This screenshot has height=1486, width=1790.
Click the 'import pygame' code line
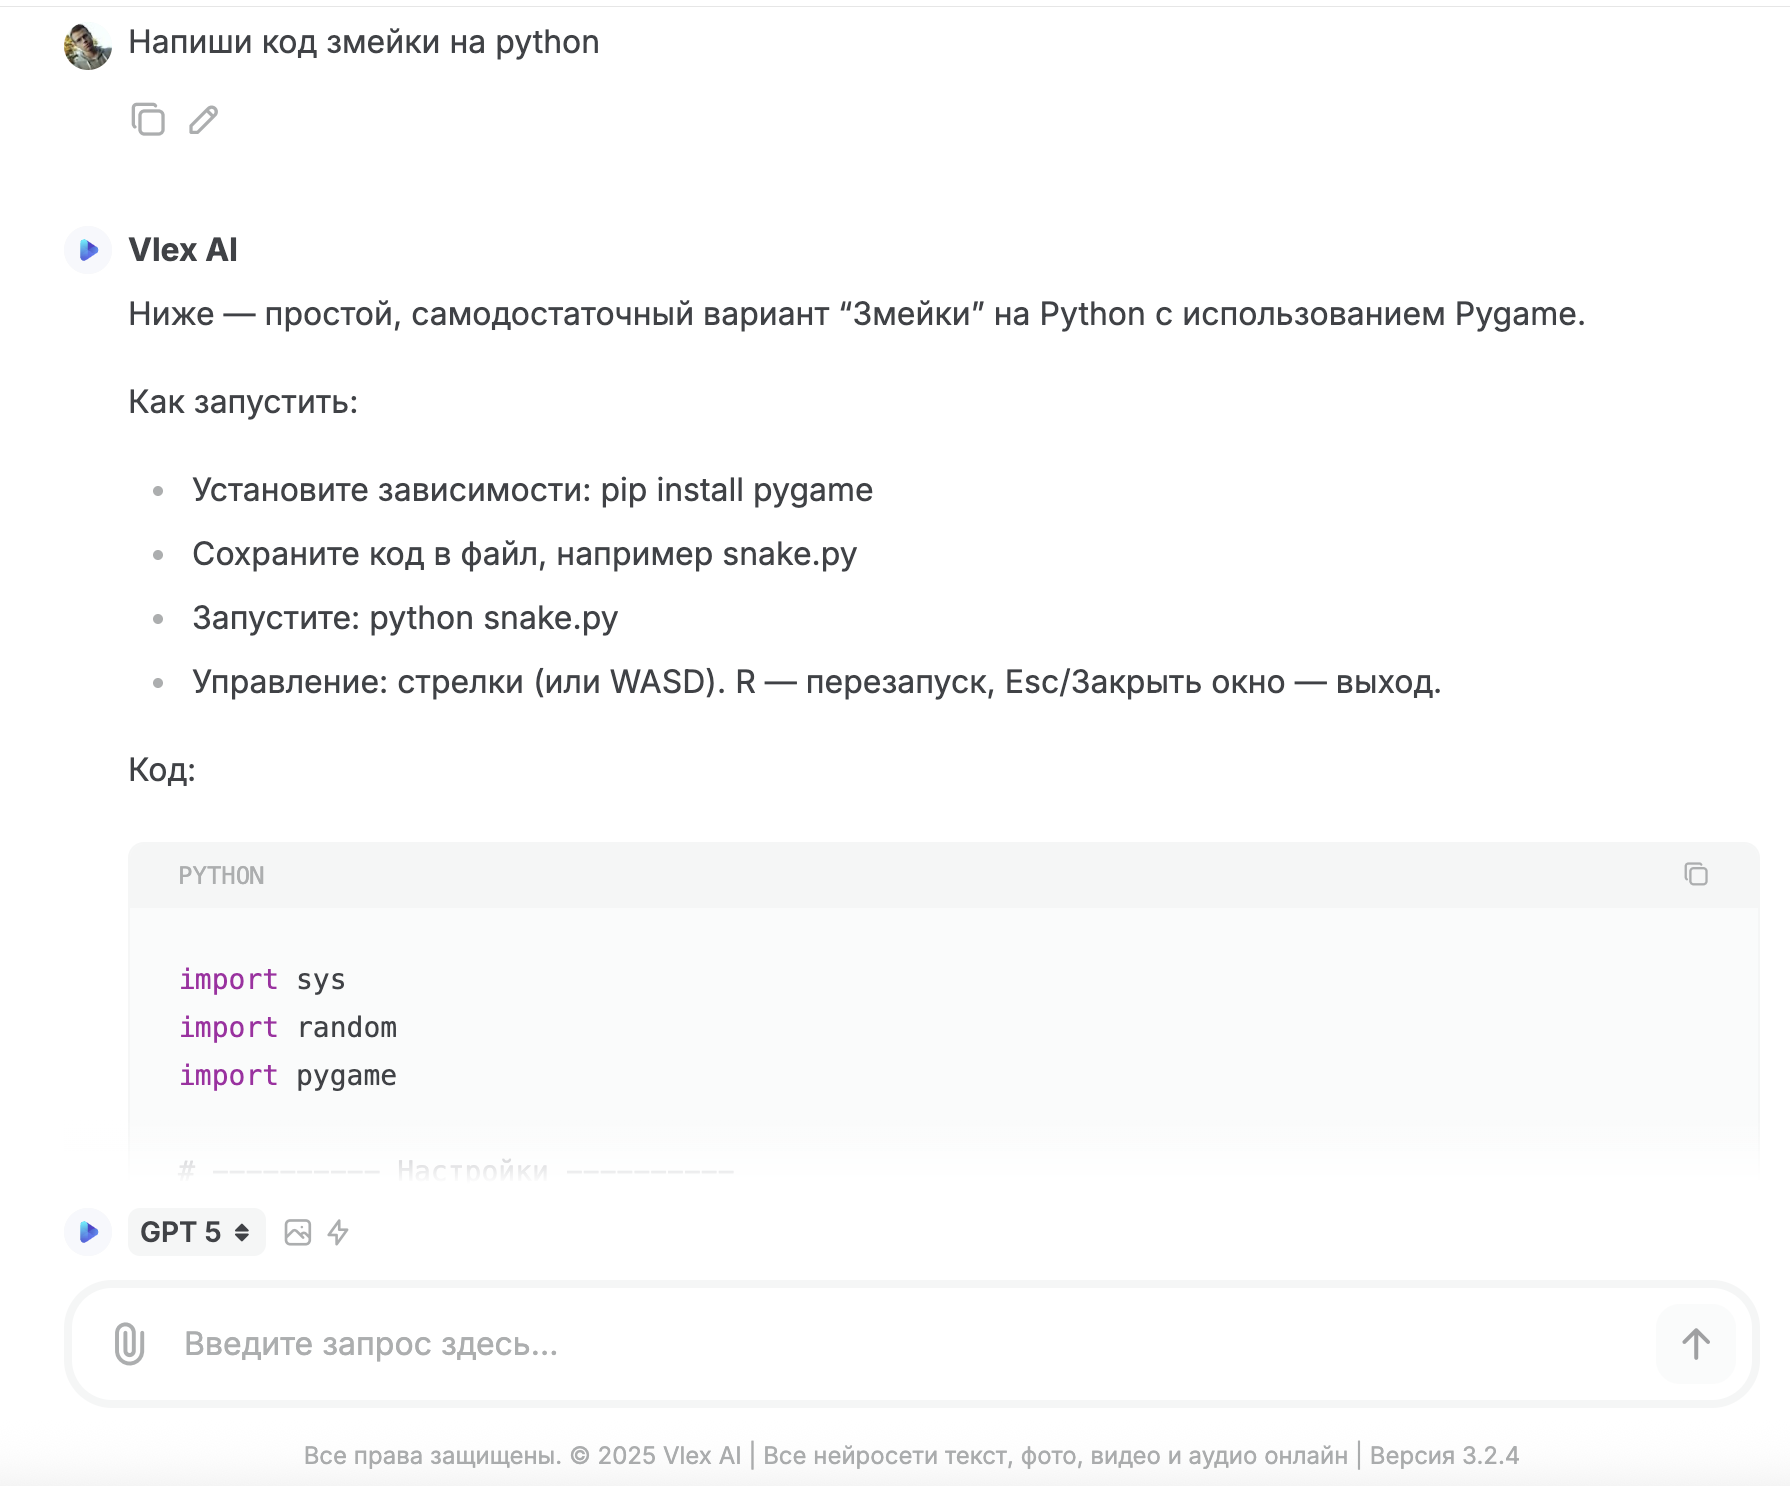pos(288,1076)
